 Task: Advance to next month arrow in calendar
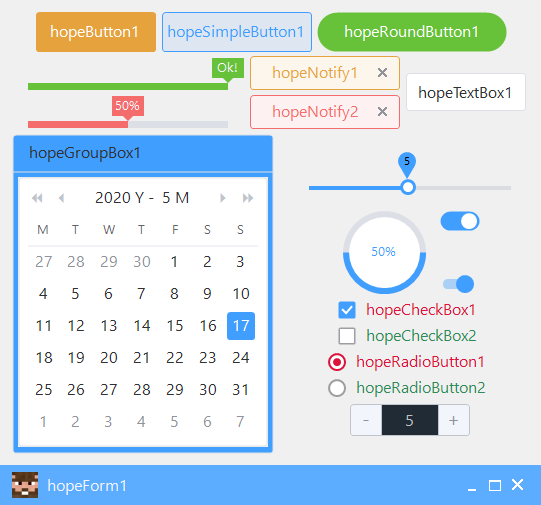[x=223, y=198]
